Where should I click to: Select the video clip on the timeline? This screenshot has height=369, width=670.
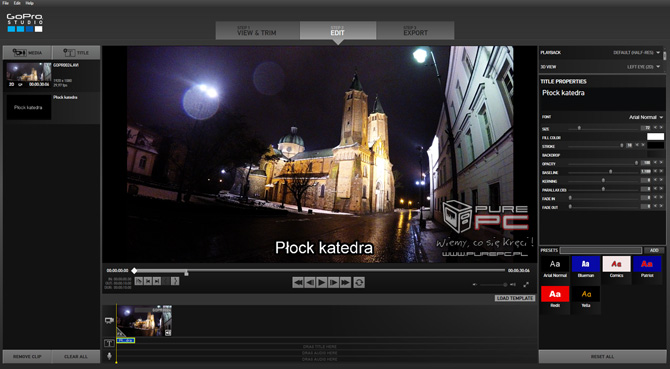click(144, 321)
